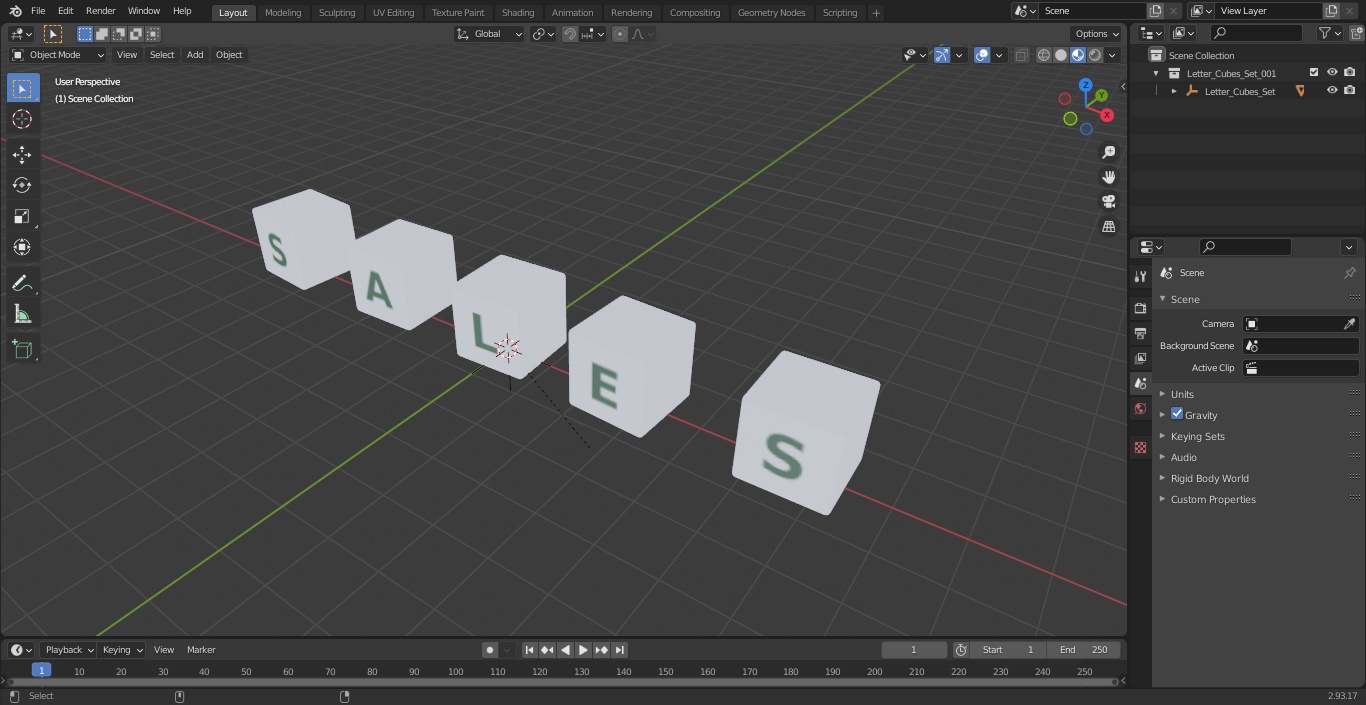Play the animation forward
This screenshot has width=1366, height=705.
pyautogui.click(x=584, y=650)
